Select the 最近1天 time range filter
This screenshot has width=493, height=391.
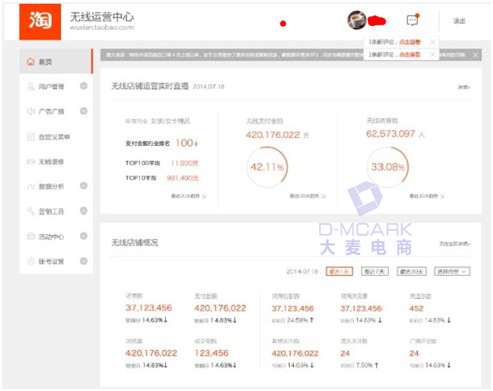point(339,271)
